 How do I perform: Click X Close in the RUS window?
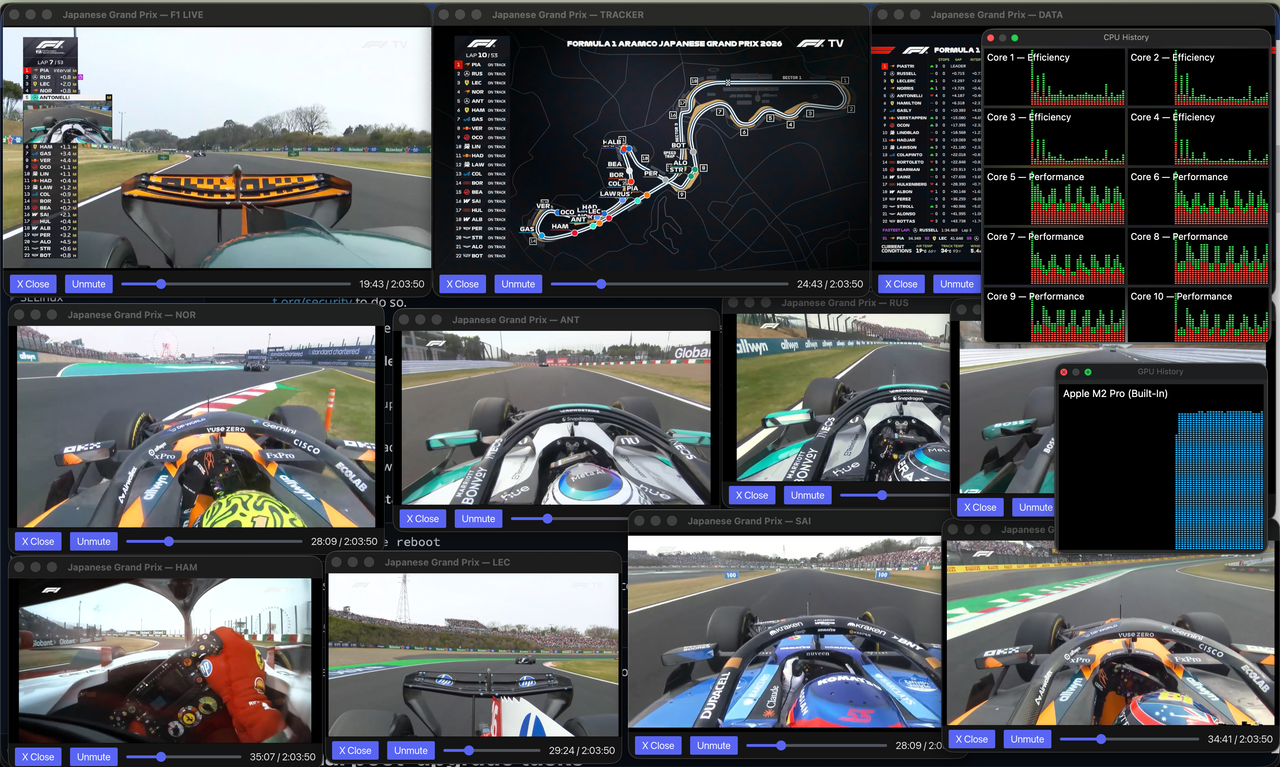752,494
